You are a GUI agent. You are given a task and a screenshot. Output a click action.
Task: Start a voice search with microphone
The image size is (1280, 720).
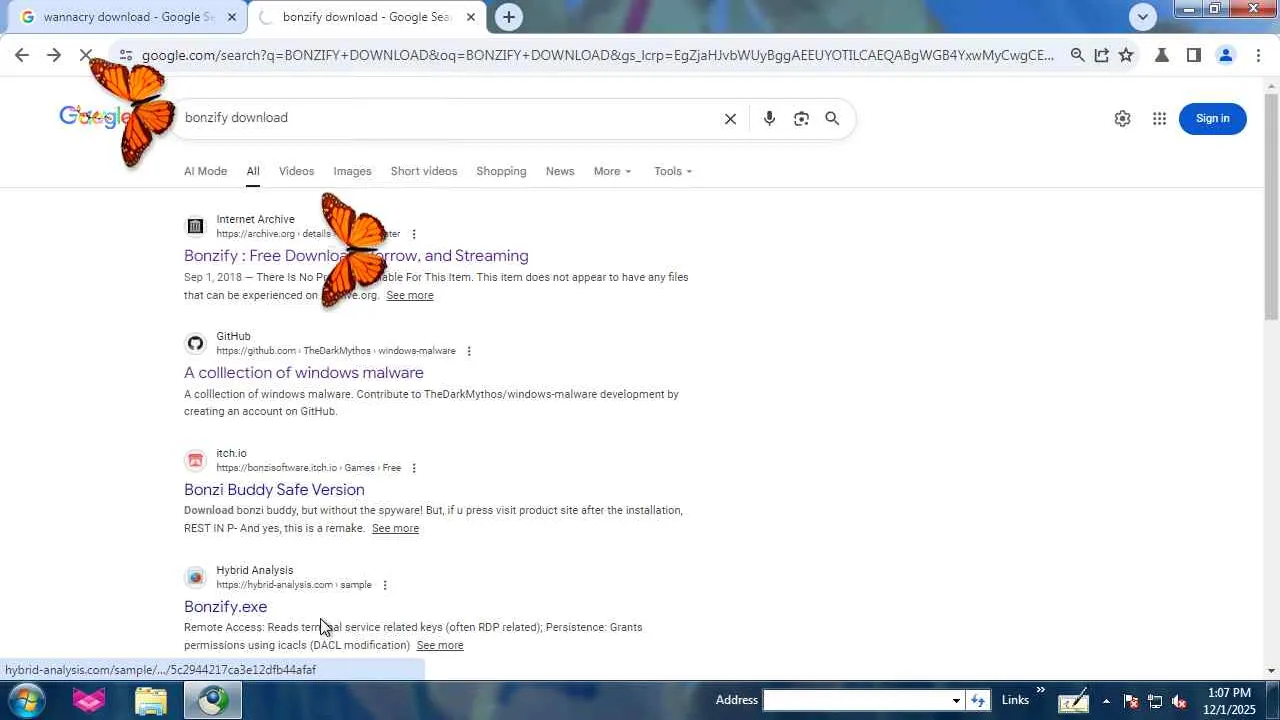click(769, 119)
